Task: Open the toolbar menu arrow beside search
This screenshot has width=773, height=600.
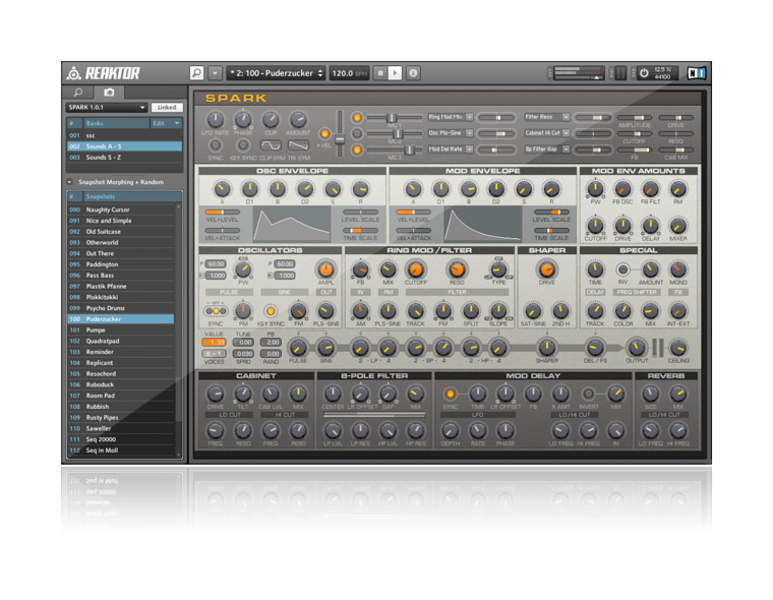Action: [x=215, y=73]
